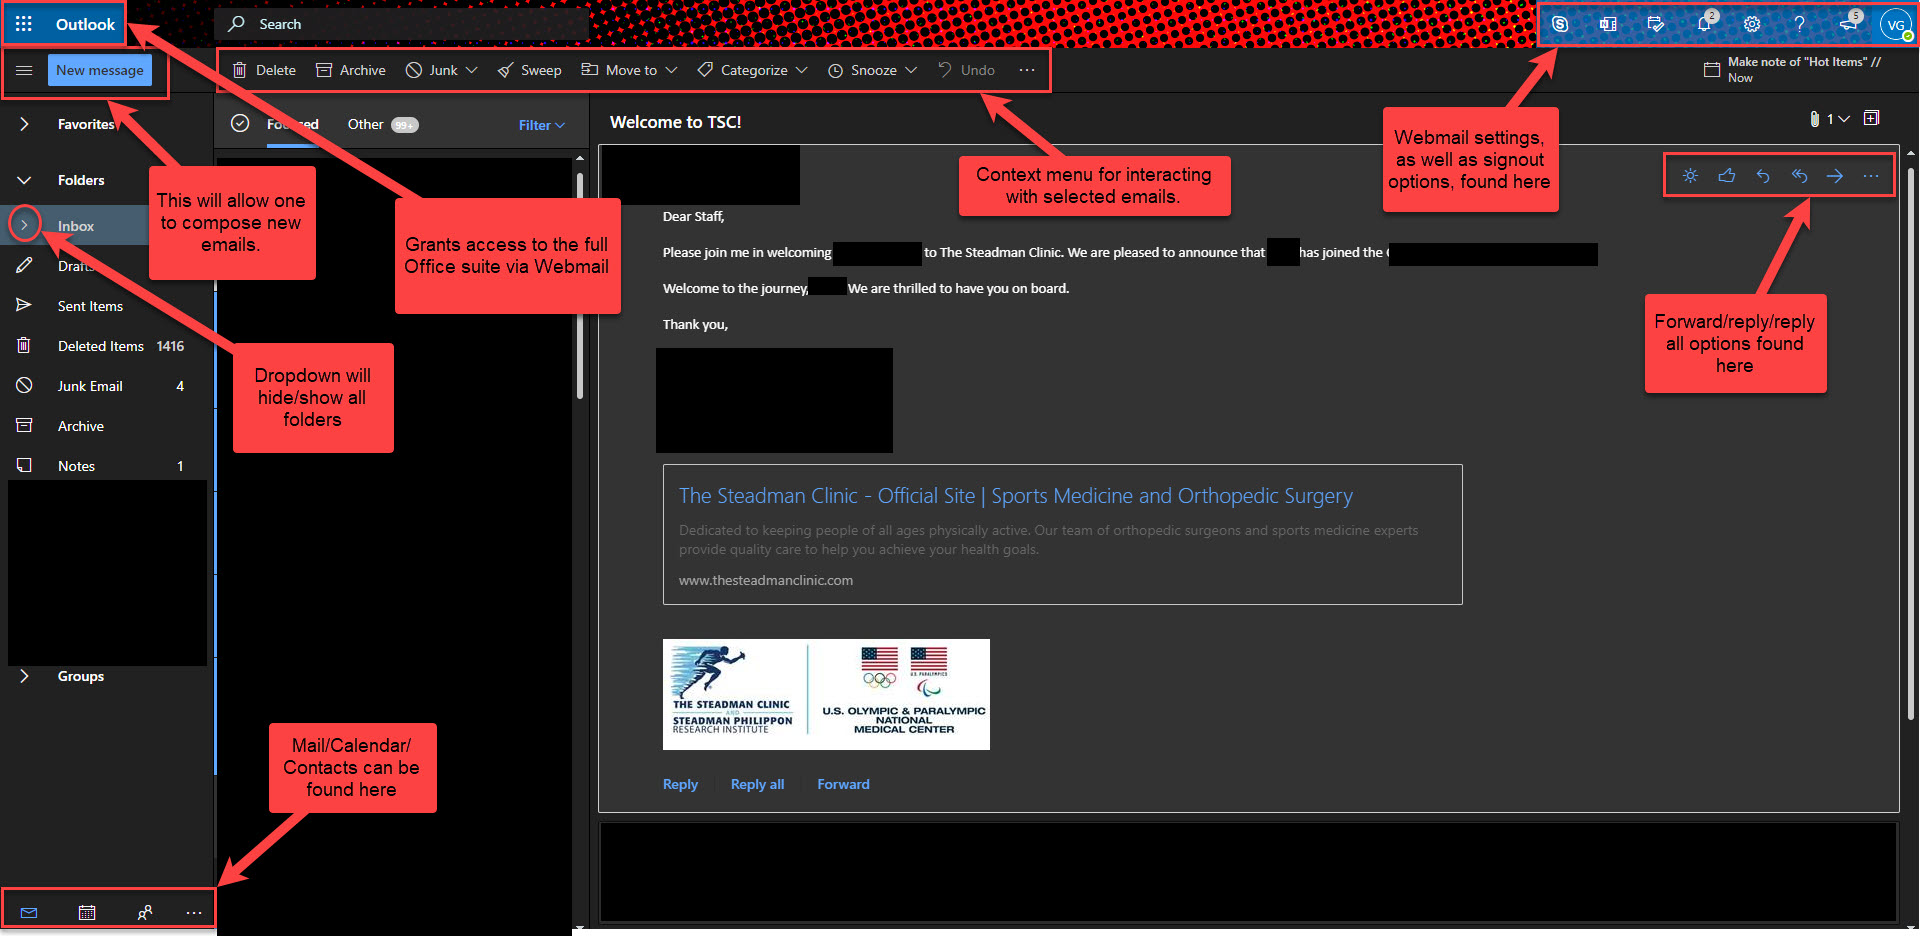Open message in a new window icon
The height and width of the screenshot is (936, 1920).
1872,118
